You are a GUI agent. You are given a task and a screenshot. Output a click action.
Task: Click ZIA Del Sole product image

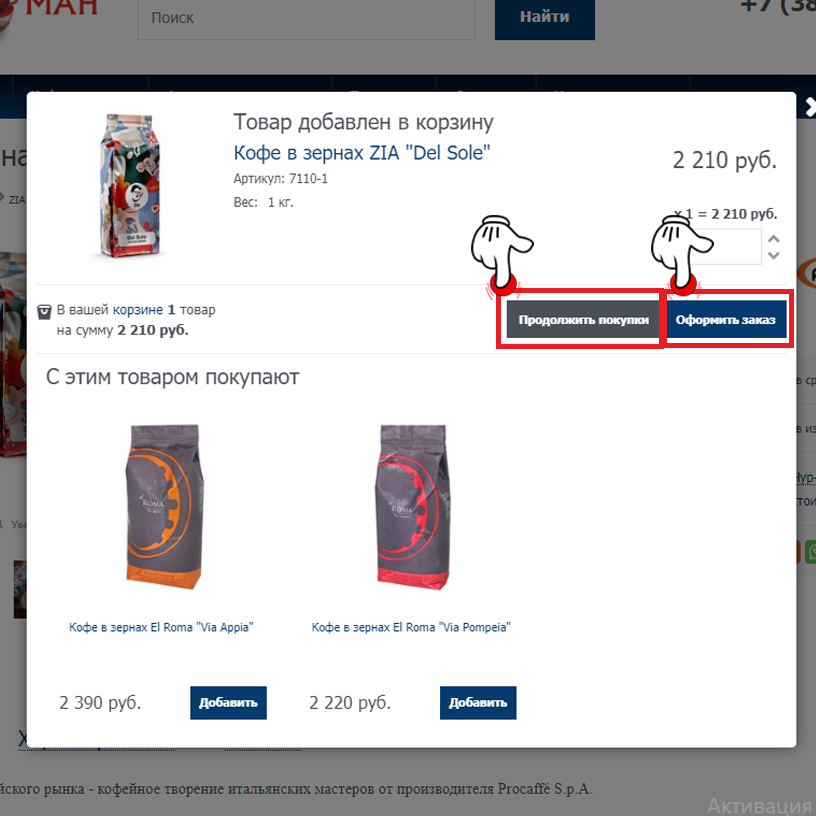[130, 185]
